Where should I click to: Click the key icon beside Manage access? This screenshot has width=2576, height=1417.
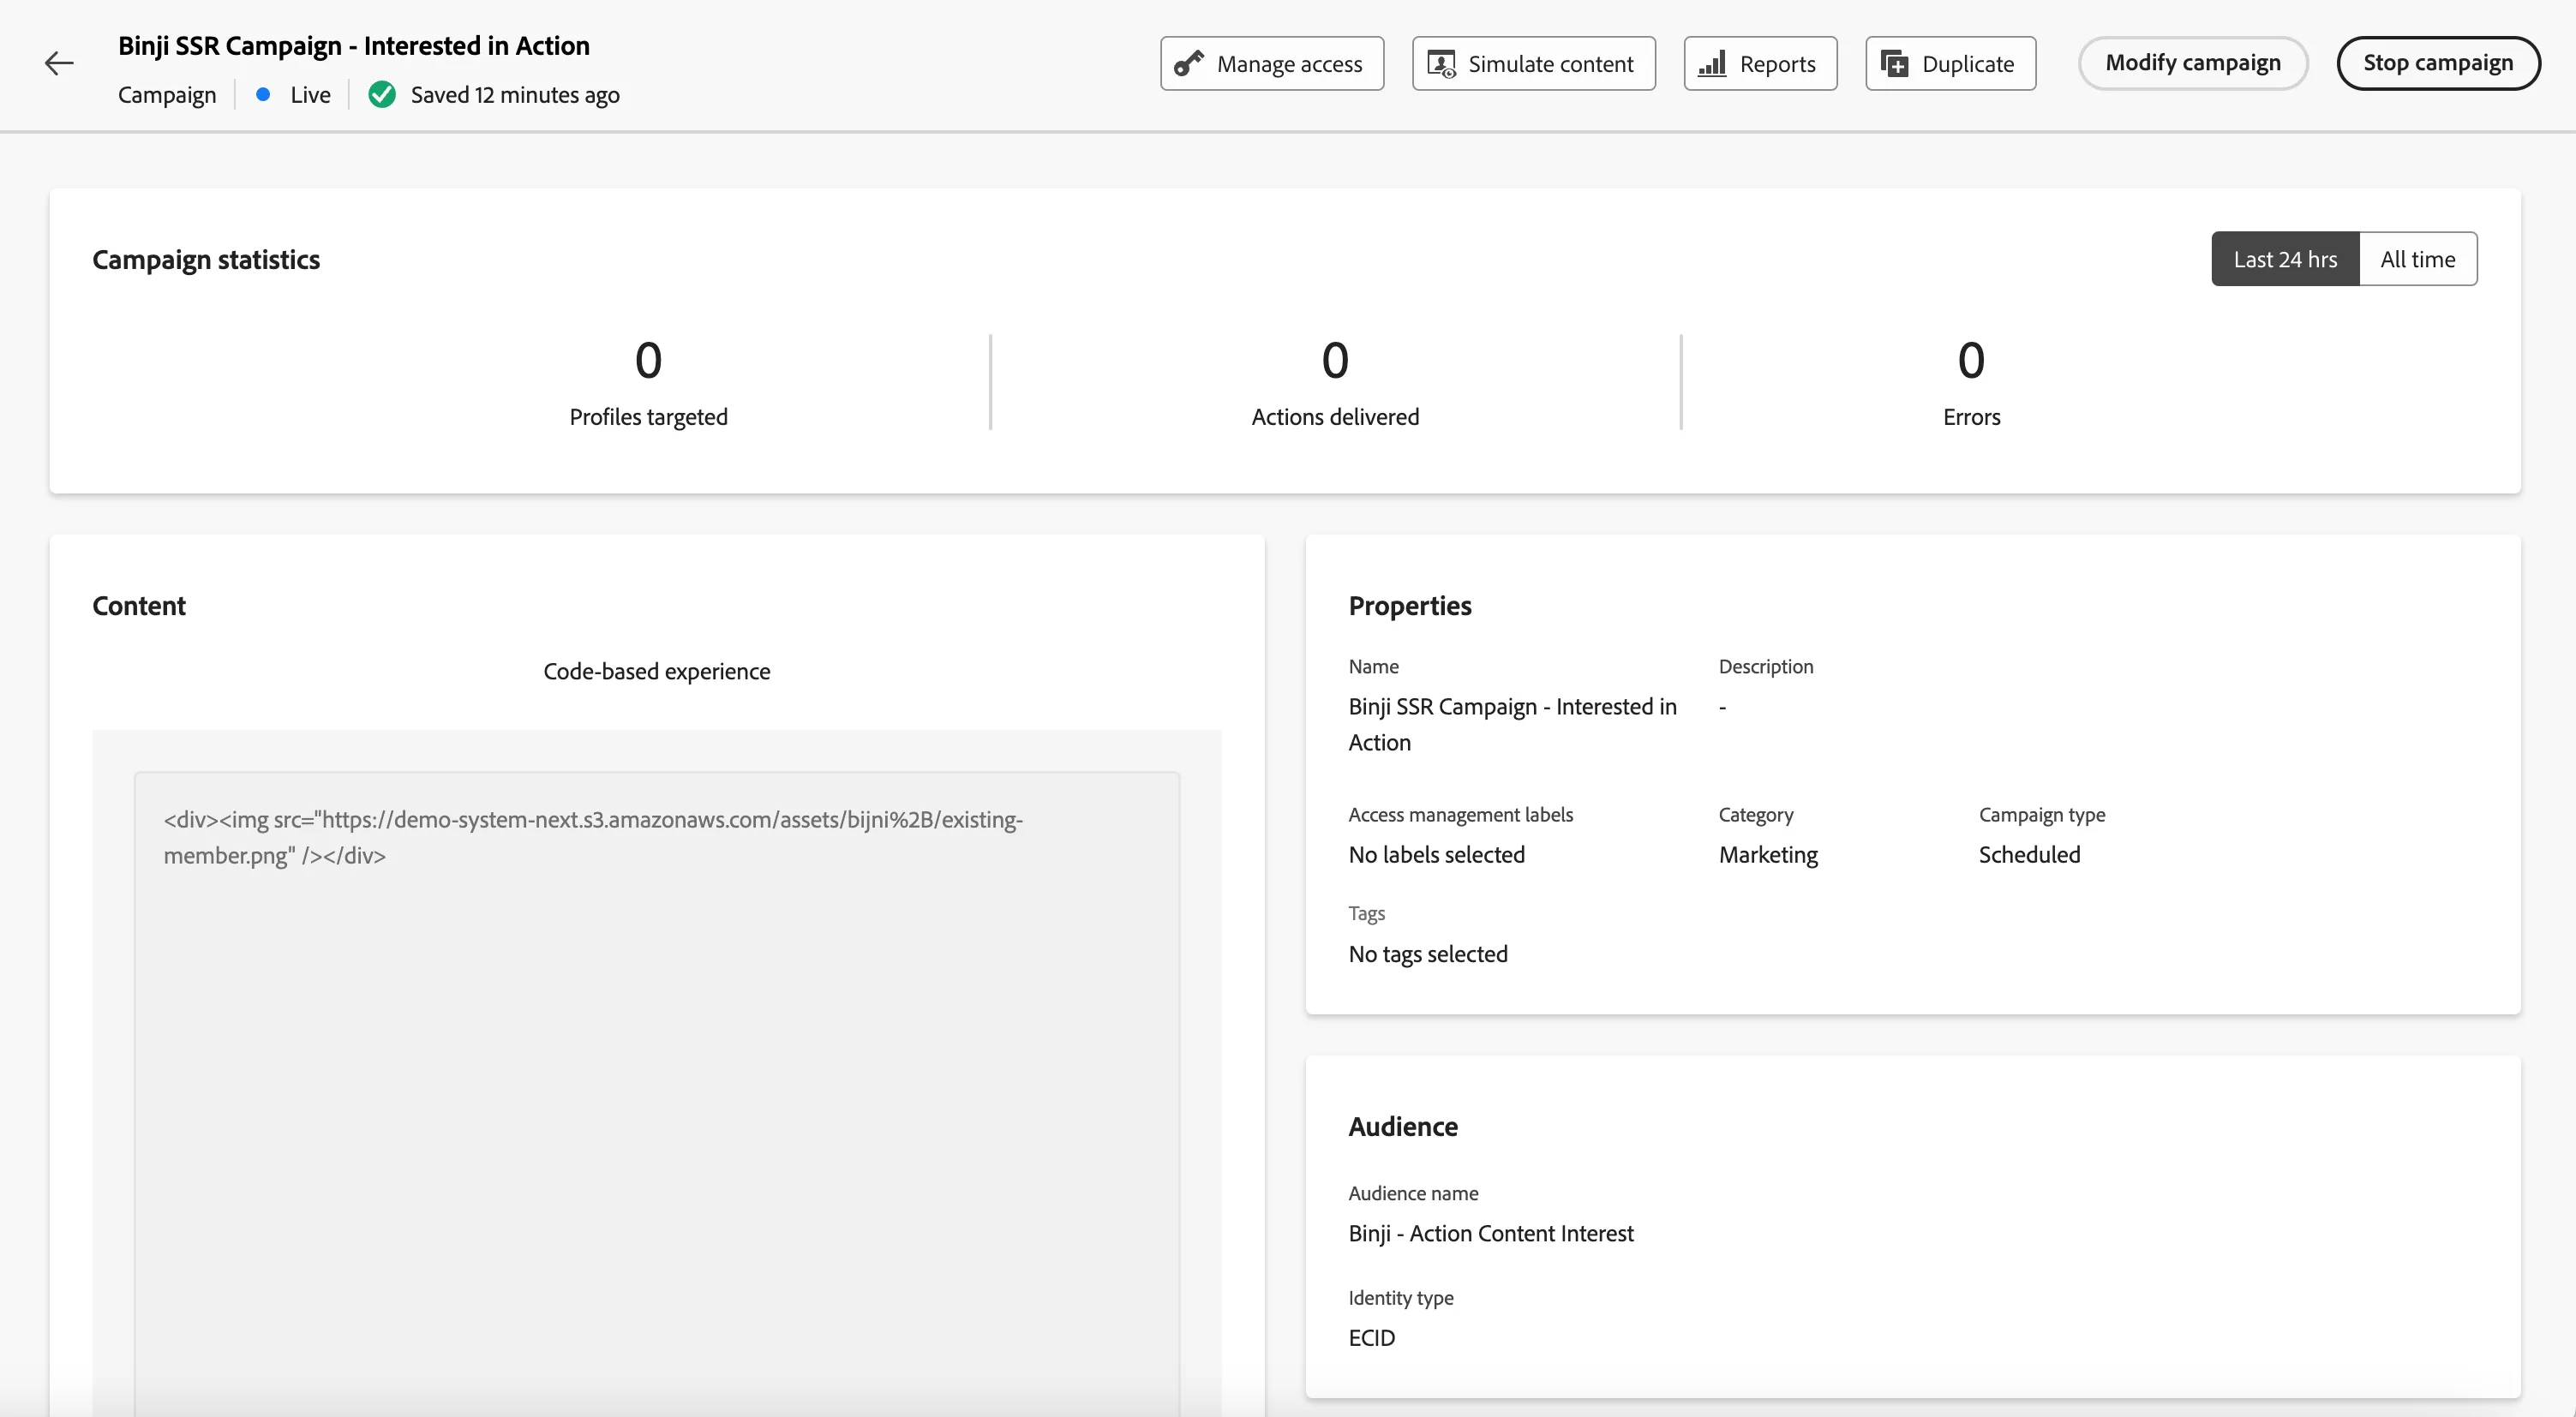click(1189, 64)
